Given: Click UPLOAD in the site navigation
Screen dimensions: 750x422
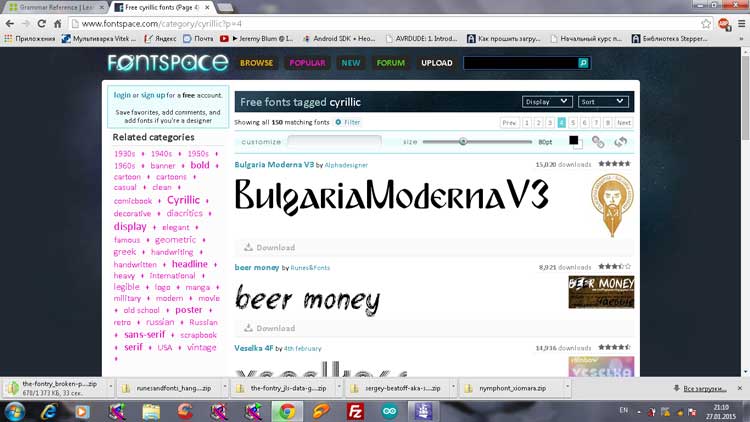Looking at the screenshot, I should pyautogui.click(x=437, y=63).
